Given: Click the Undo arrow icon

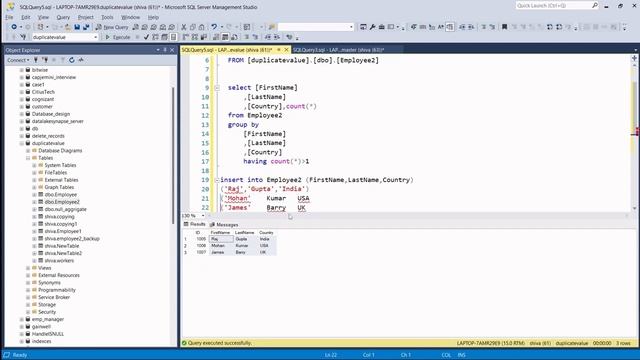Looking at the screenshot, I should (x=214, y=27).
